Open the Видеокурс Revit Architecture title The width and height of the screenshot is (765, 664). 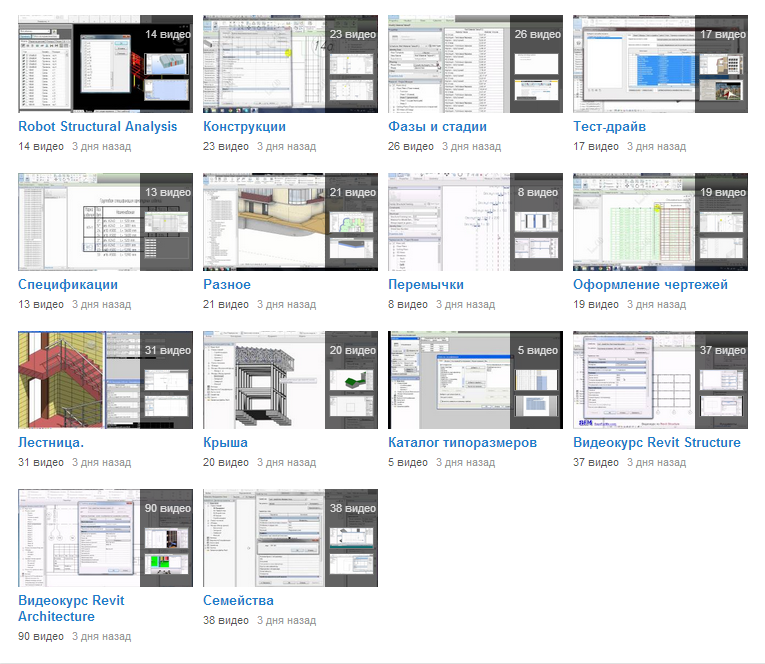click(x=71, y=608)
